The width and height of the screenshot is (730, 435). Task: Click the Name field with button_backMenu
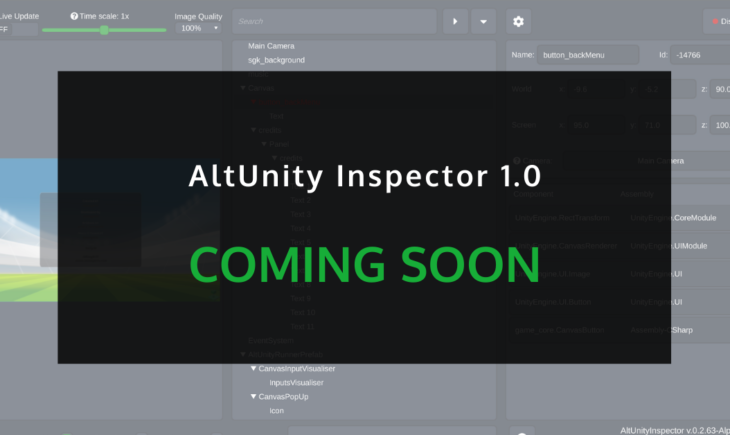tap(588, 55)
